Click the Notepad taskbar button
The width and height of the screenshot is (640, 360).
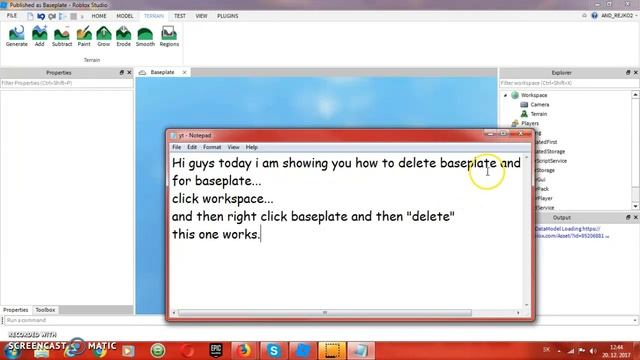[360, 350]
